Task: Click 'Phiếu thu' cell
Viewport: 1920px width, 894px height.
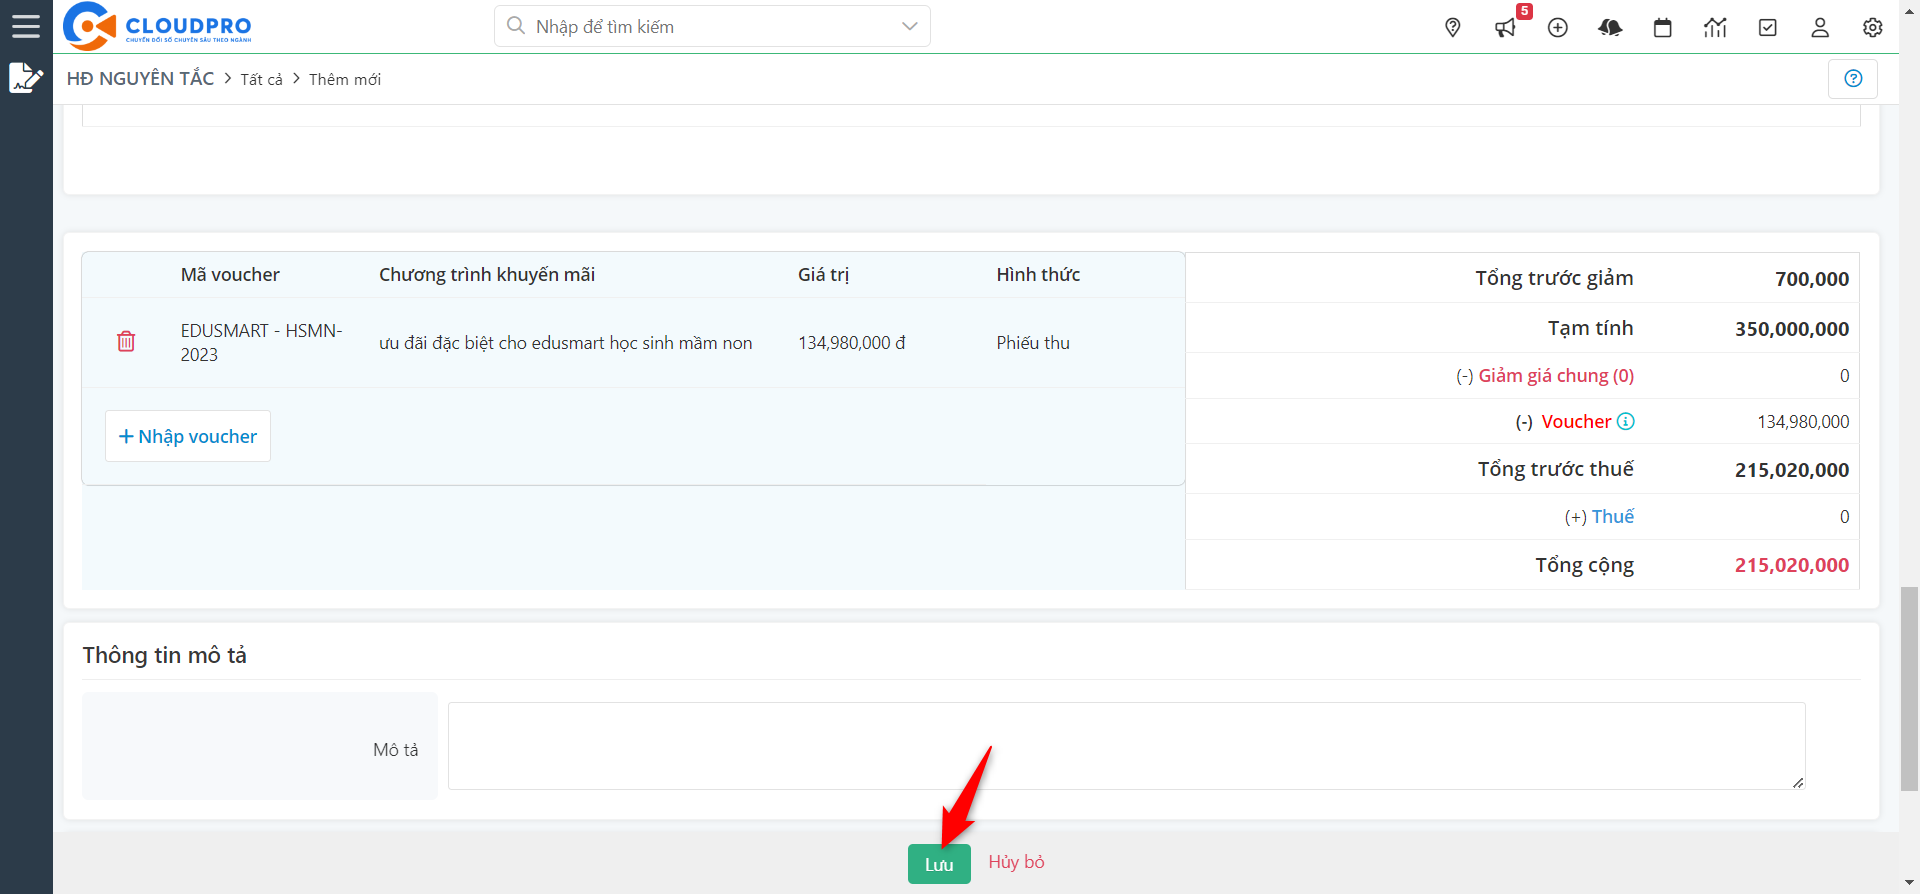Action: [1033, 343]
